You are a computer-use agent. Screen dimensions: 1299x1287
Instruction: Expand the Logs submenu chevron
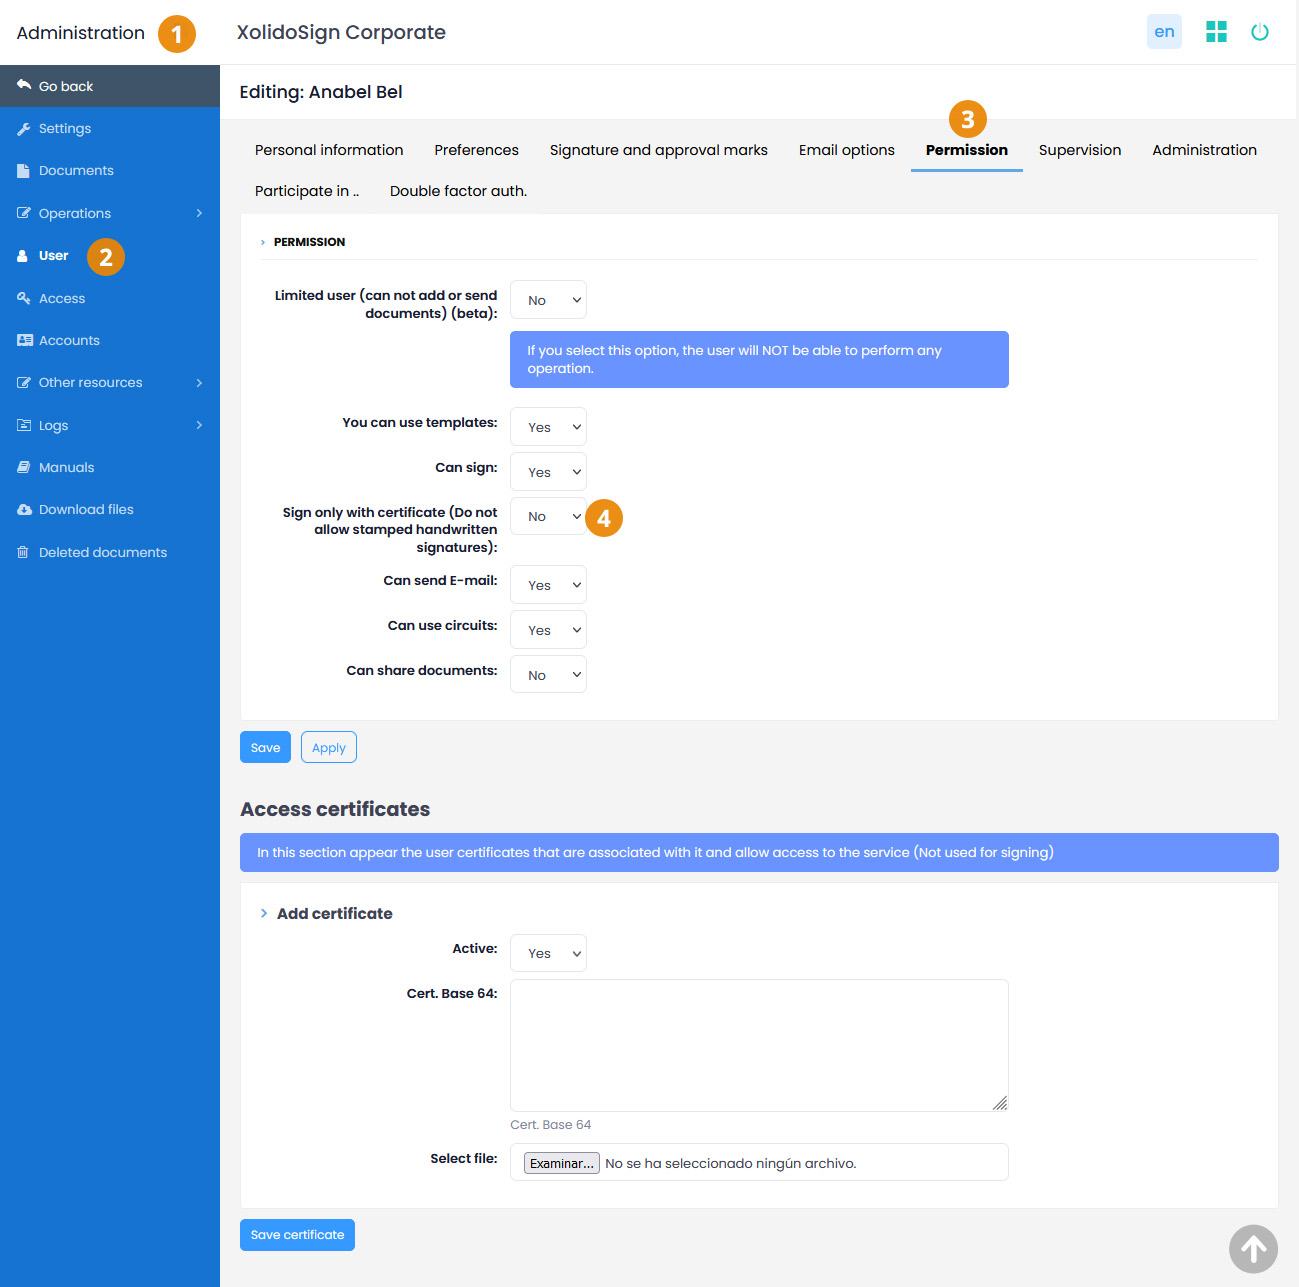click(199, 425)
